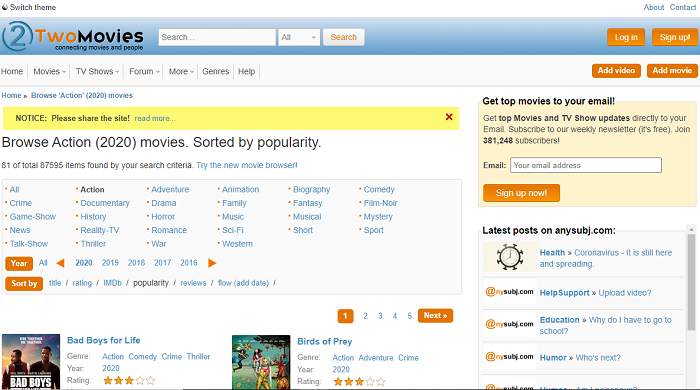Open the Home navigation item
The image size is (700, 390).
(12, 71)
